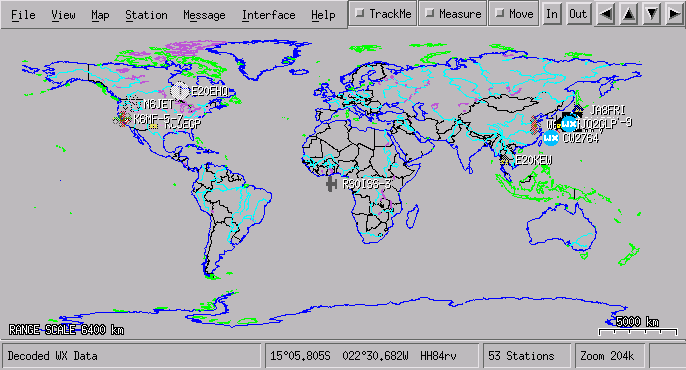Click the Decoded WX Data status field
686x370 pixels.
[x=131, y=356]
